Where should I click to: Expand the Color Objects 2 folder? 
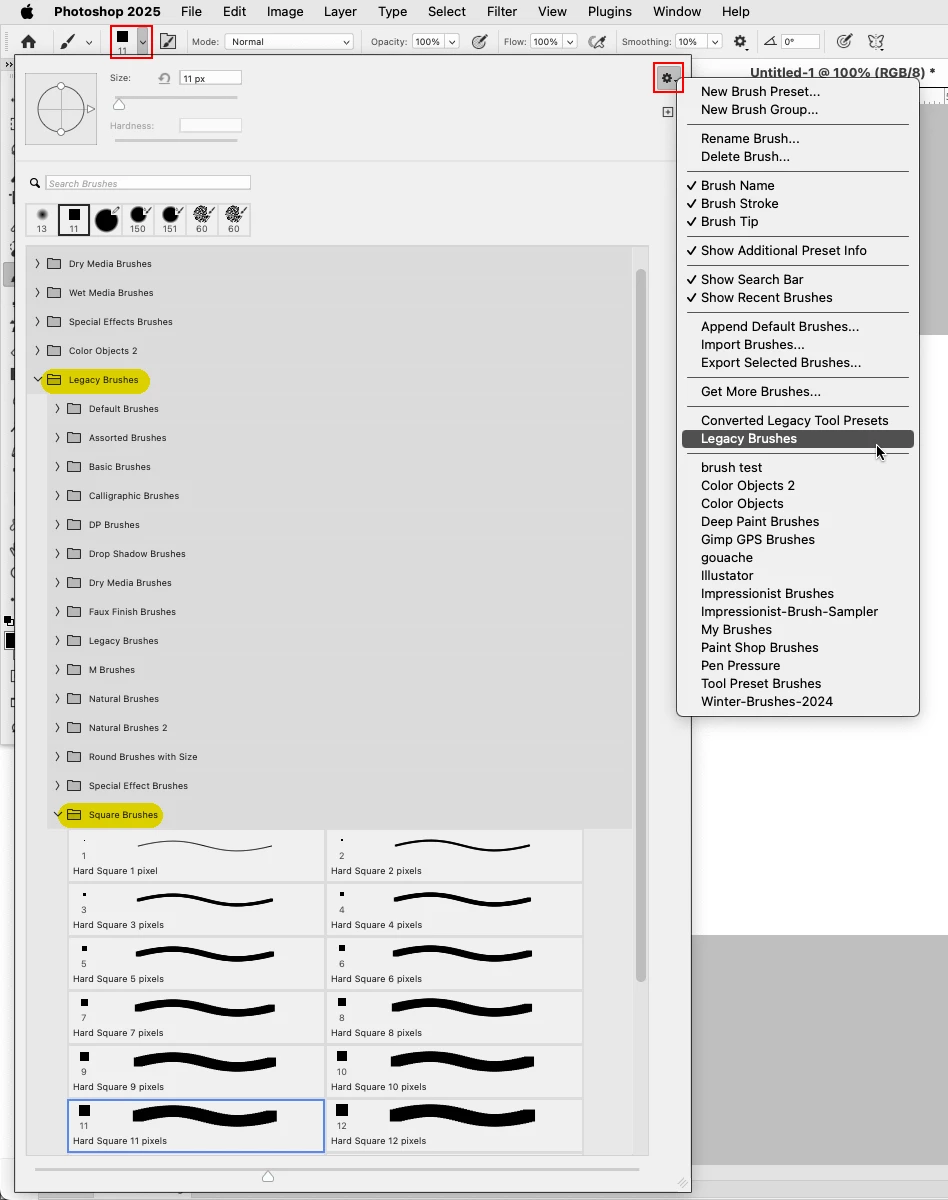click(38, 351)
